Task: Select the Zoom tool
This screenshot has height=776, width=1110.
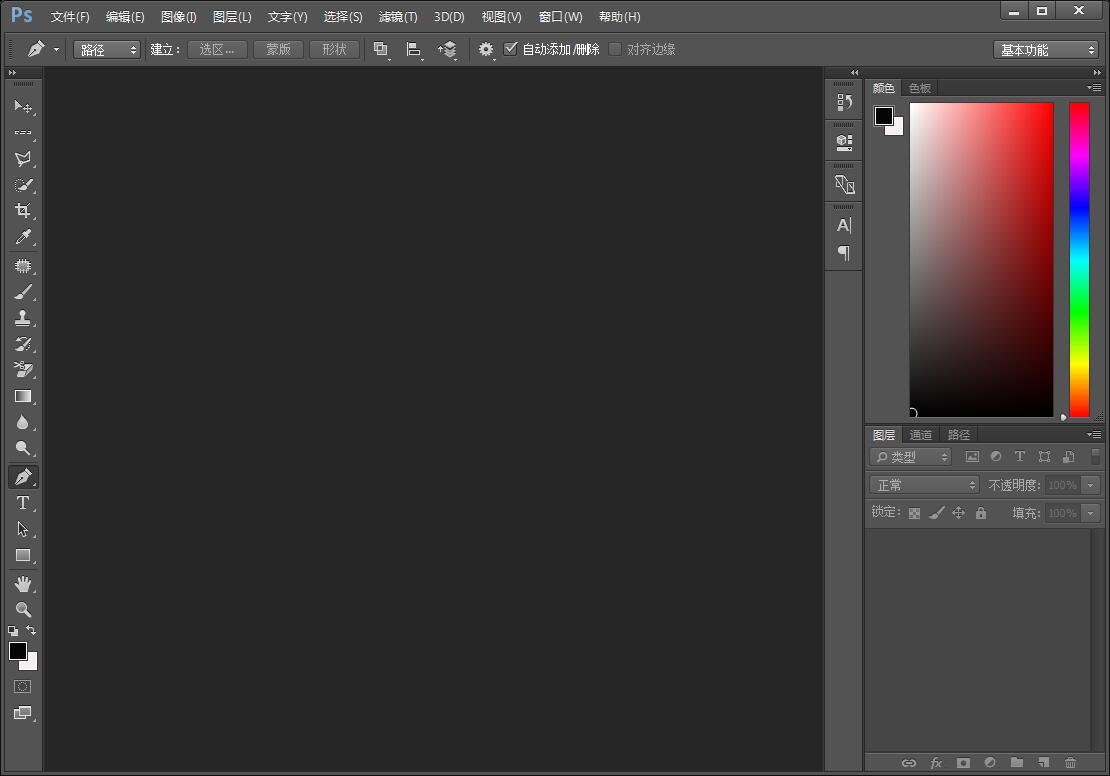Action: pos(22,609)
